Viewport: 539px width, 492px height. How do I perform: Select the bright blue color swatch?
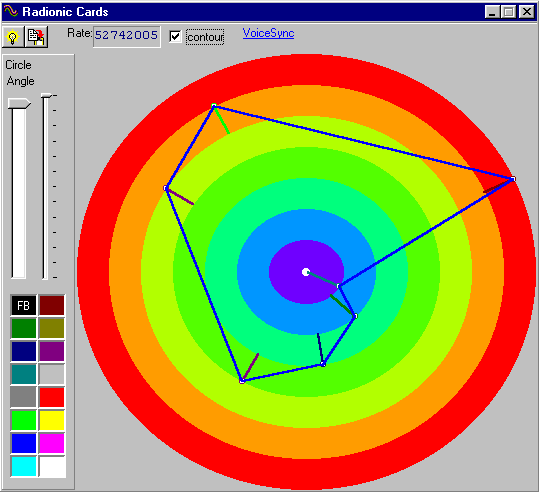pos(23,443)
